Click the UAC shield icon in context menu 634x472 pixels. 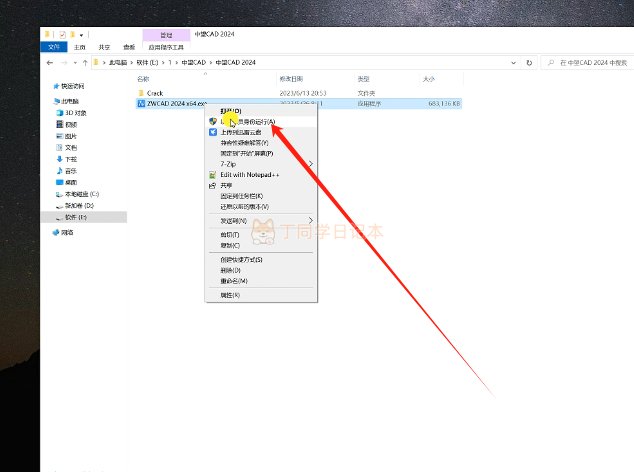pyautogui.click(x=213, y=121)
